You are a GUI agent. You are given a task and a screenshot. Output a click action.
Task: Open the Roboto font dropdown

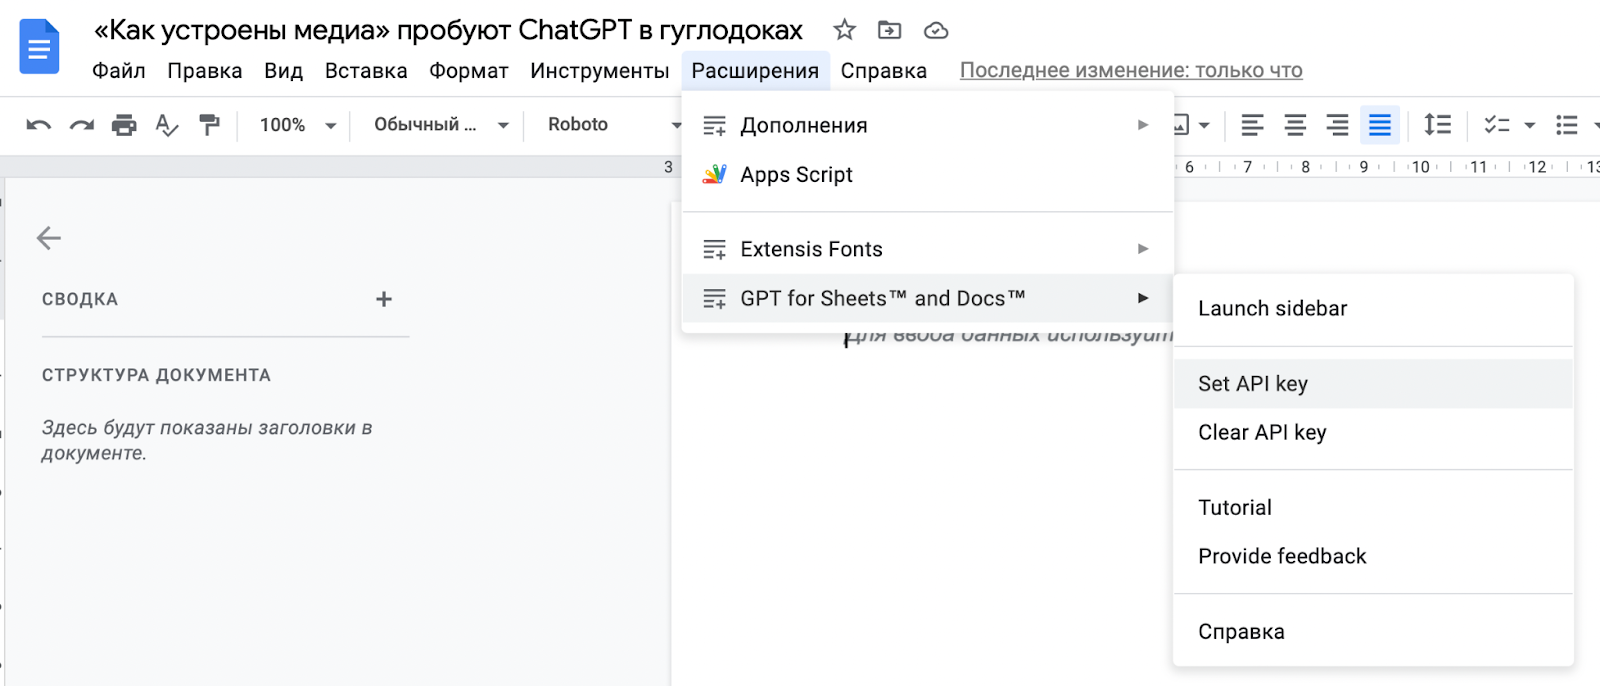tap(613, 125)
